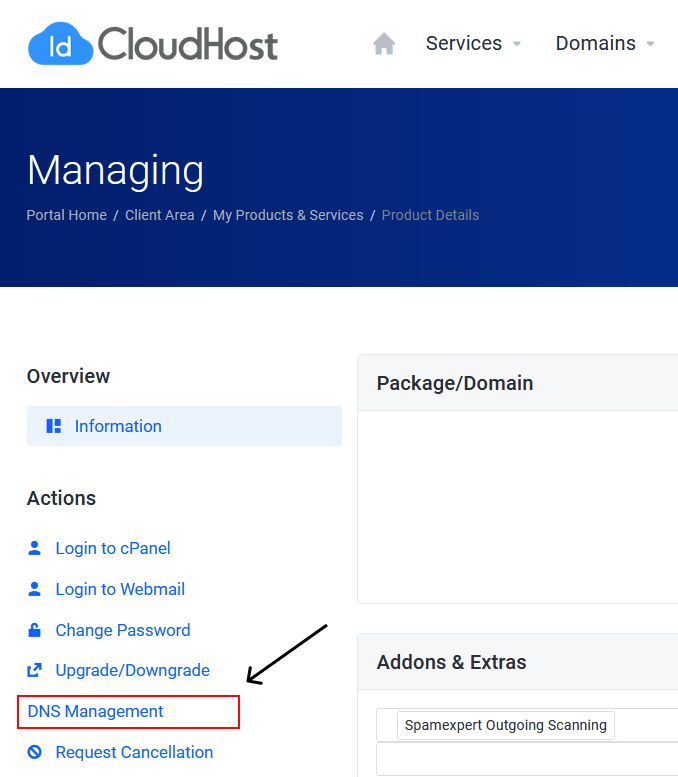The height and width of the screenshot is (777, 678).
Task: Click the CloudHost cloud logo
Action: (x=60, y=45)
